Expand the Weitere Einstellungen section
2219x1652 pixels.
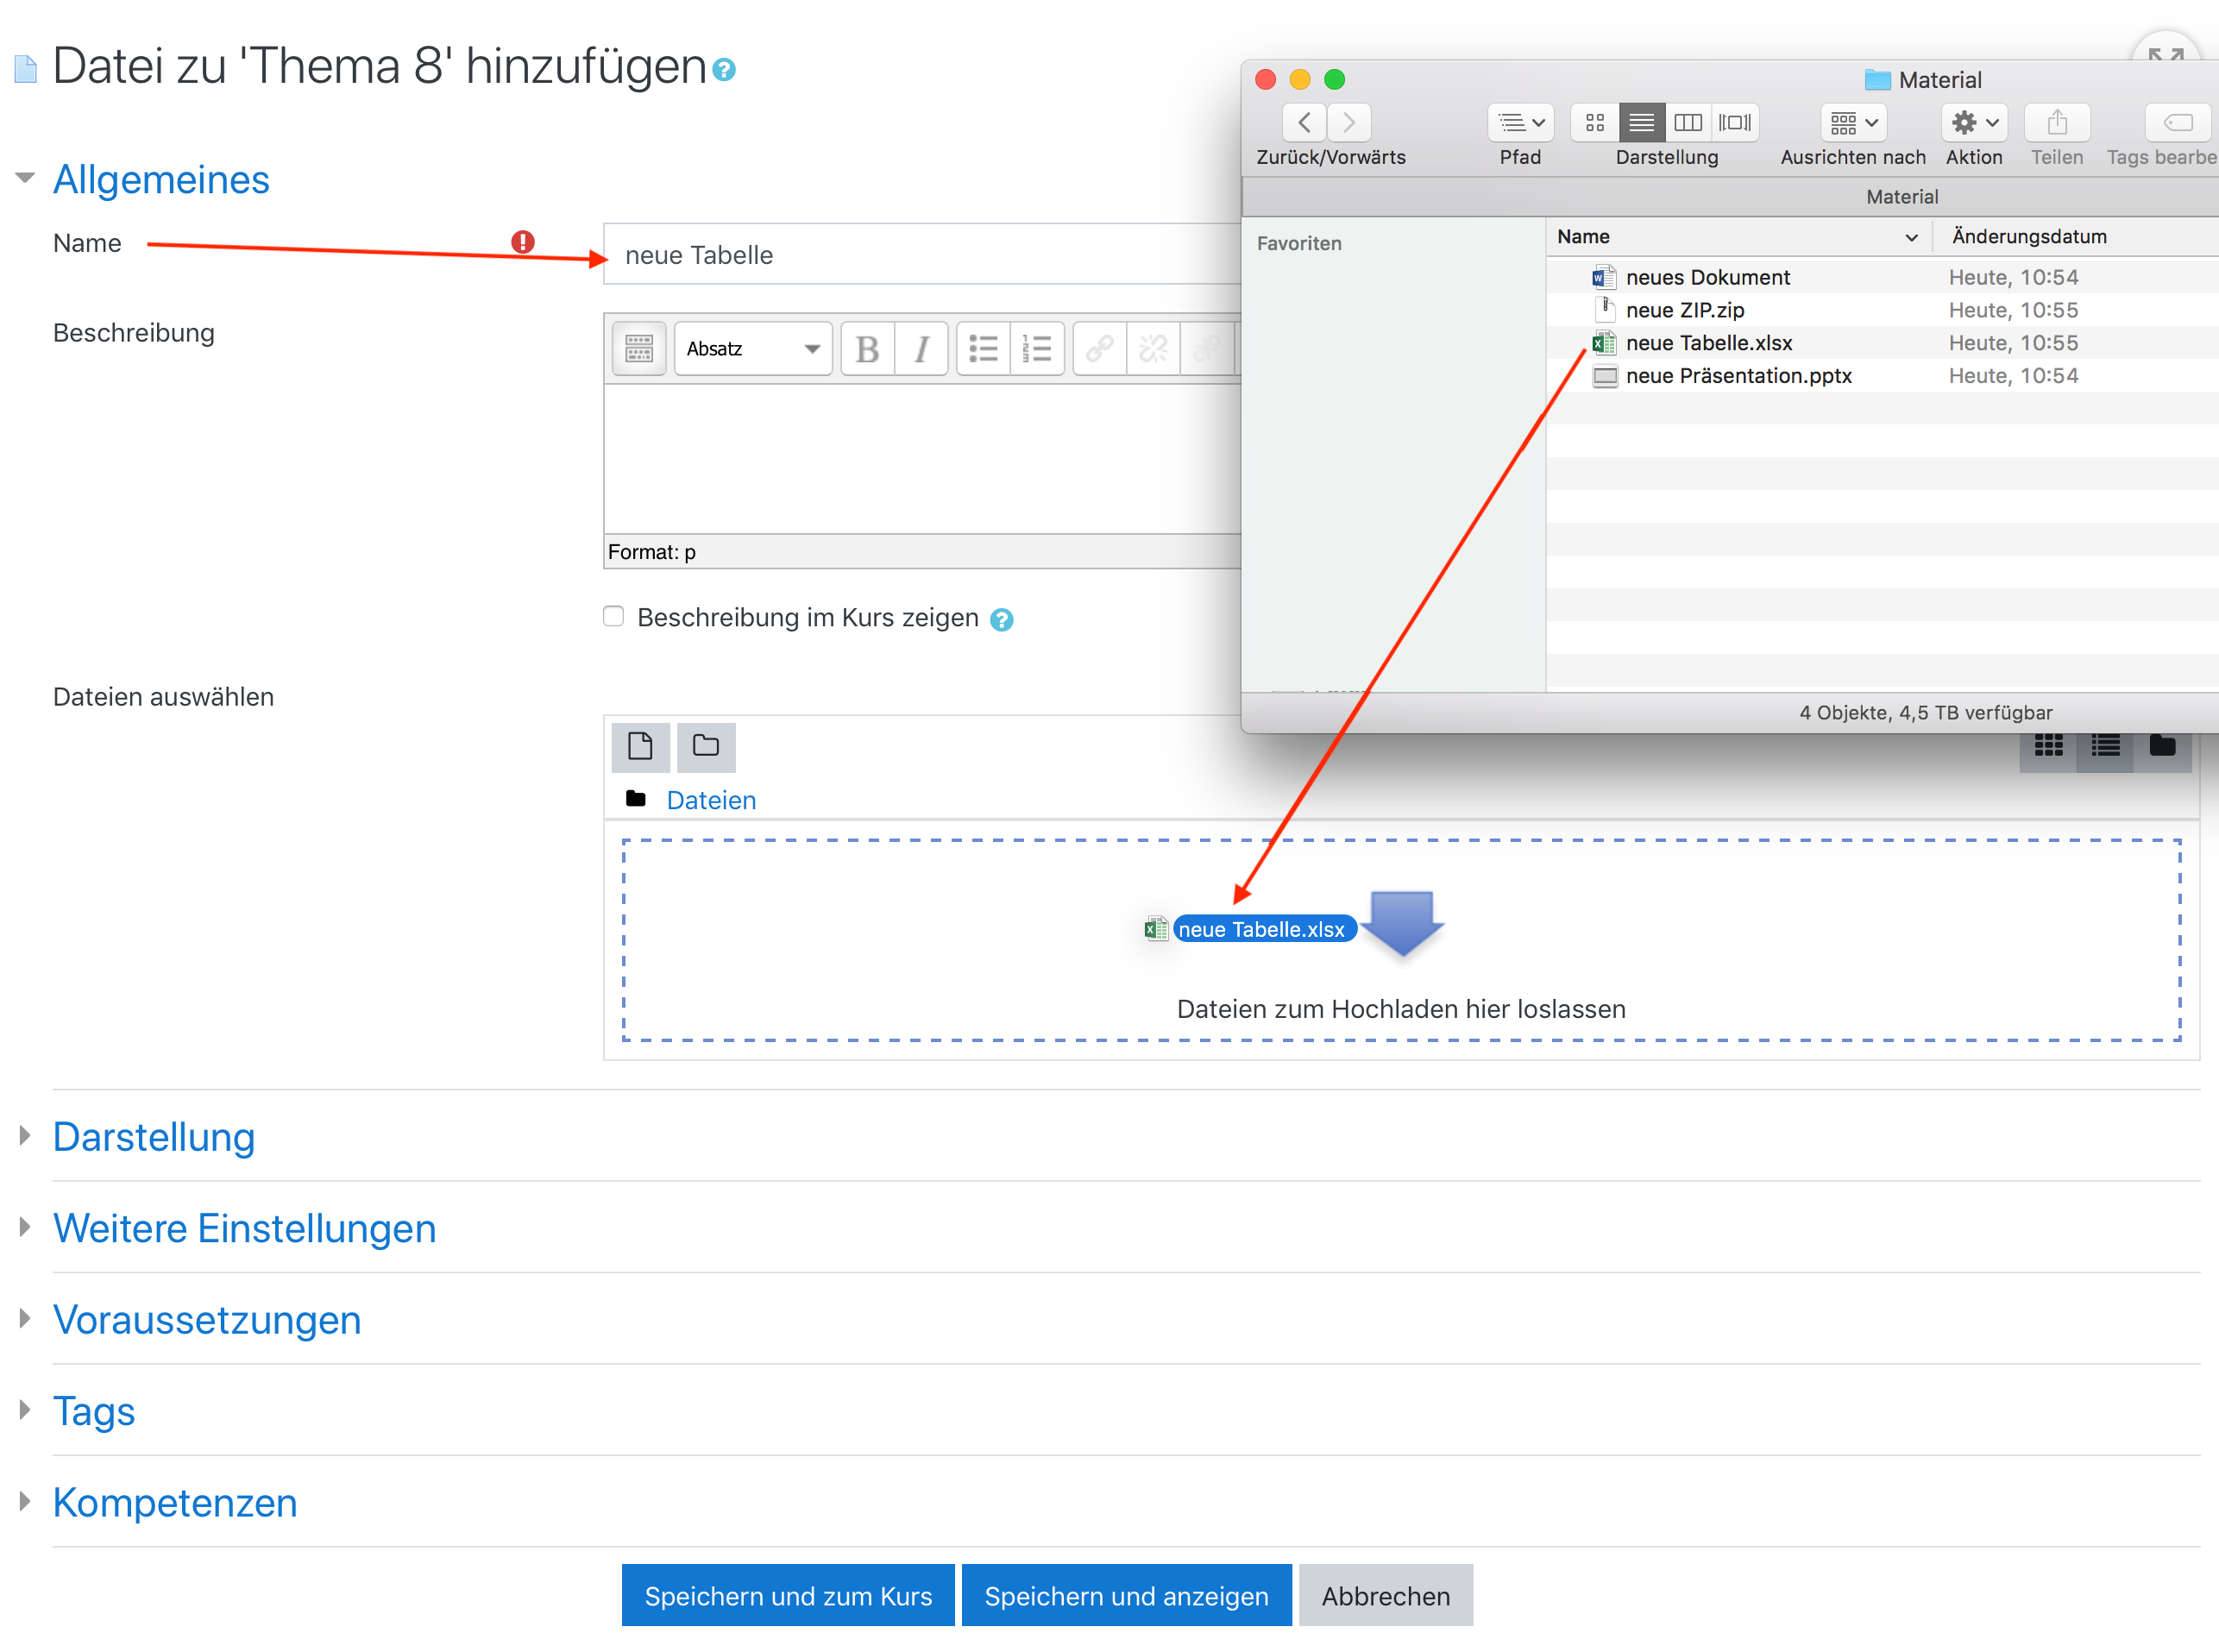(x=244, y=1228)
